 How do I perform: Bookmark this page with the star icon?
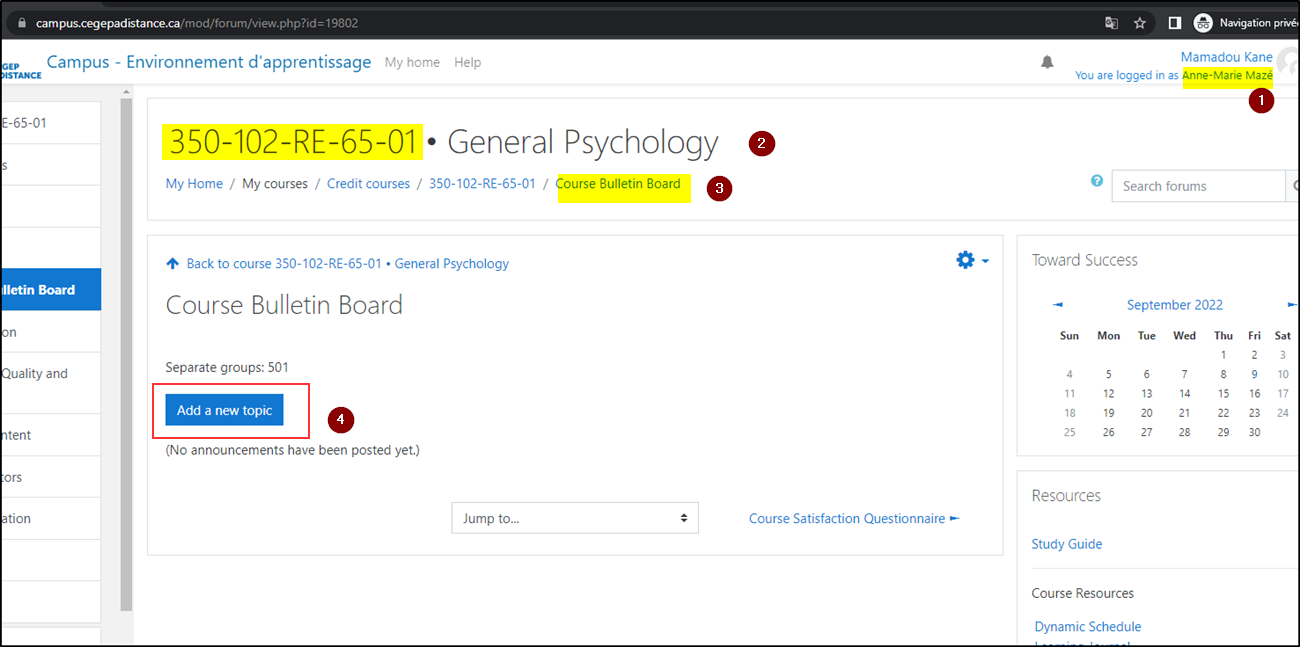point(1140,23)
